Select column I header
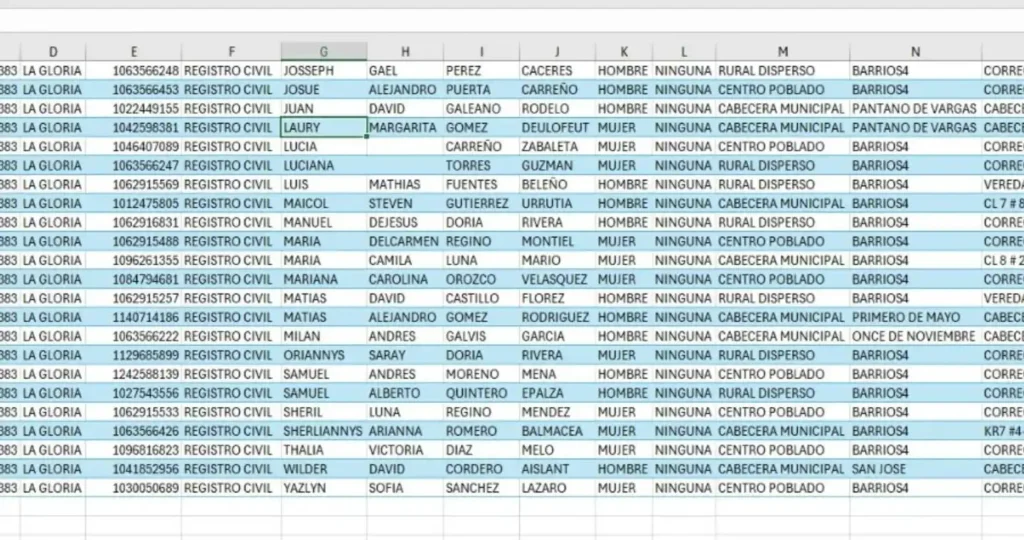Screen dimensions: 1024x540 [481, 52]
